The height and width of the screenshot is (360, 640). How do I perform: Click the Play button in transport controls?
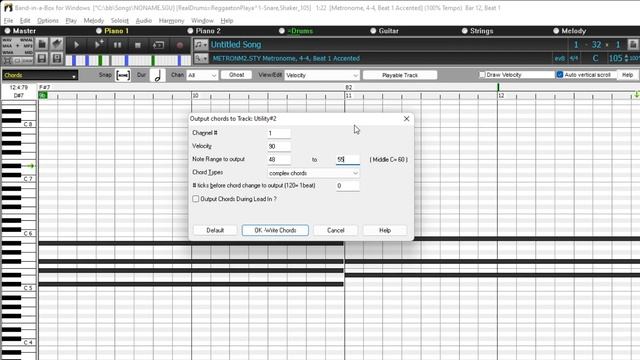tap(76, 45)
